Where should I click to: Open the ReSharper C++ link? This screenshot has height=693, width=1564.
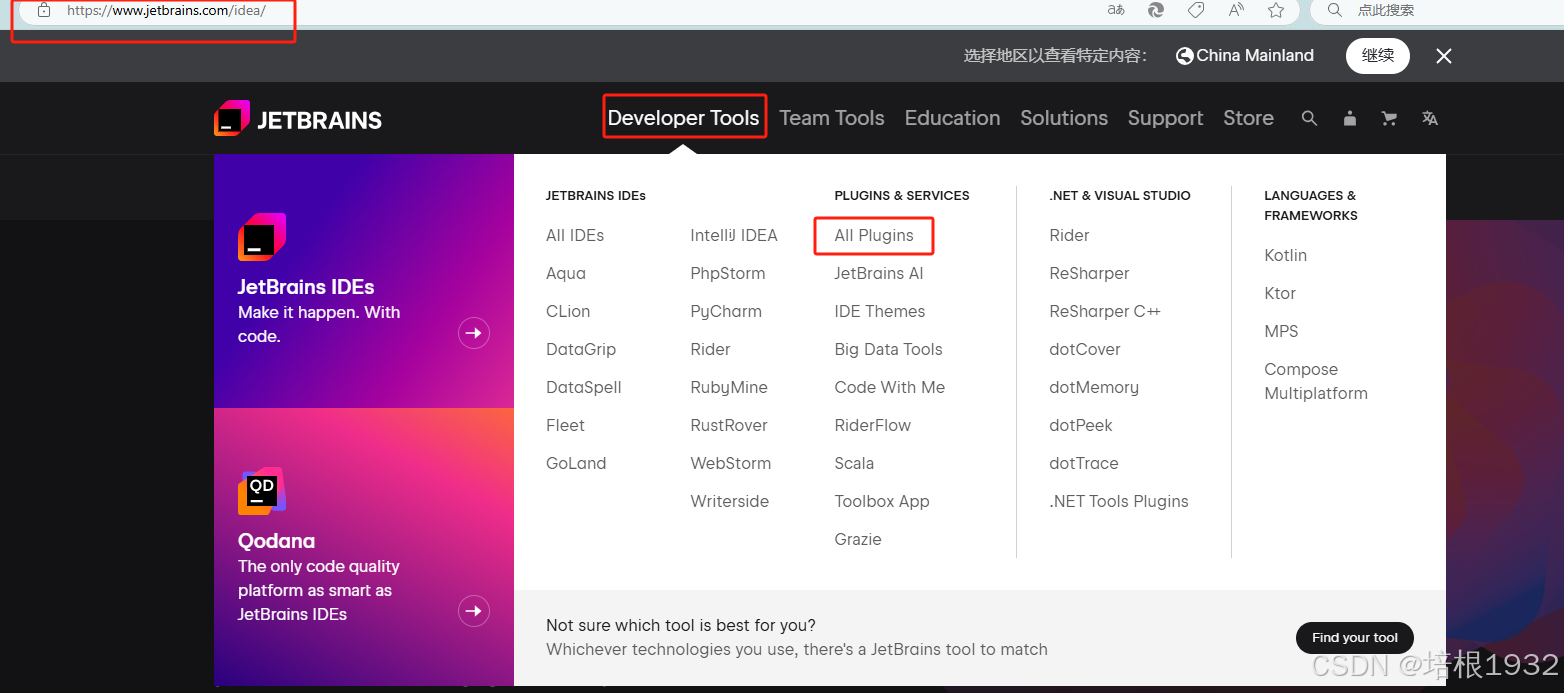click(x=1105, y=312)
